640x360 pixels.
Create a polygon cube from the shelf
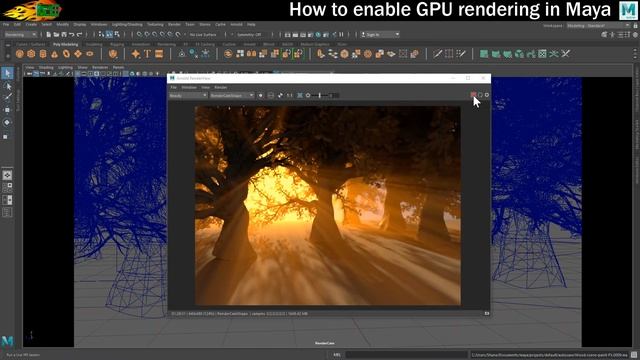(31, 54)
